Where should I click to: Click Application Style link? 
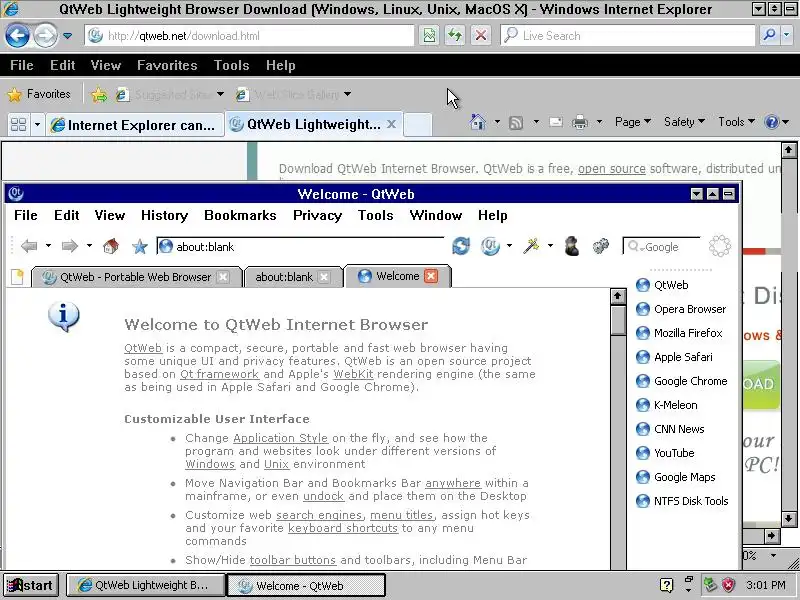[281, 438]
